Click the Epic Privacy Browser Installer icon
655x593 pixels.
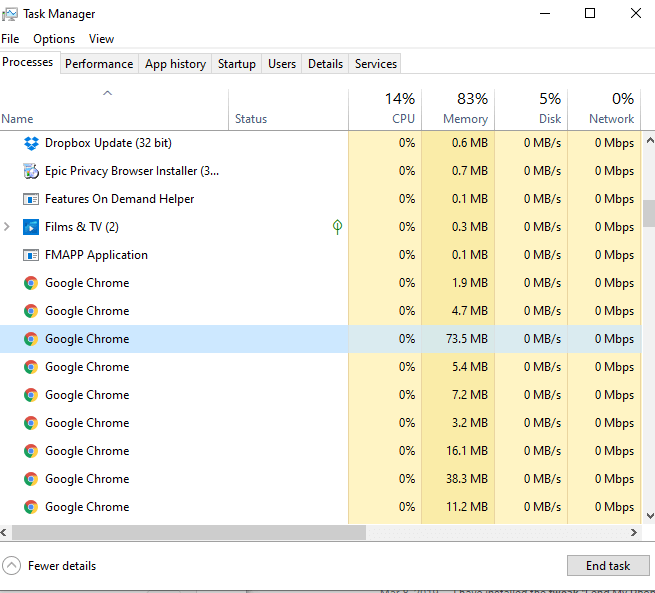pyautogui.click(x=31, y=171)
